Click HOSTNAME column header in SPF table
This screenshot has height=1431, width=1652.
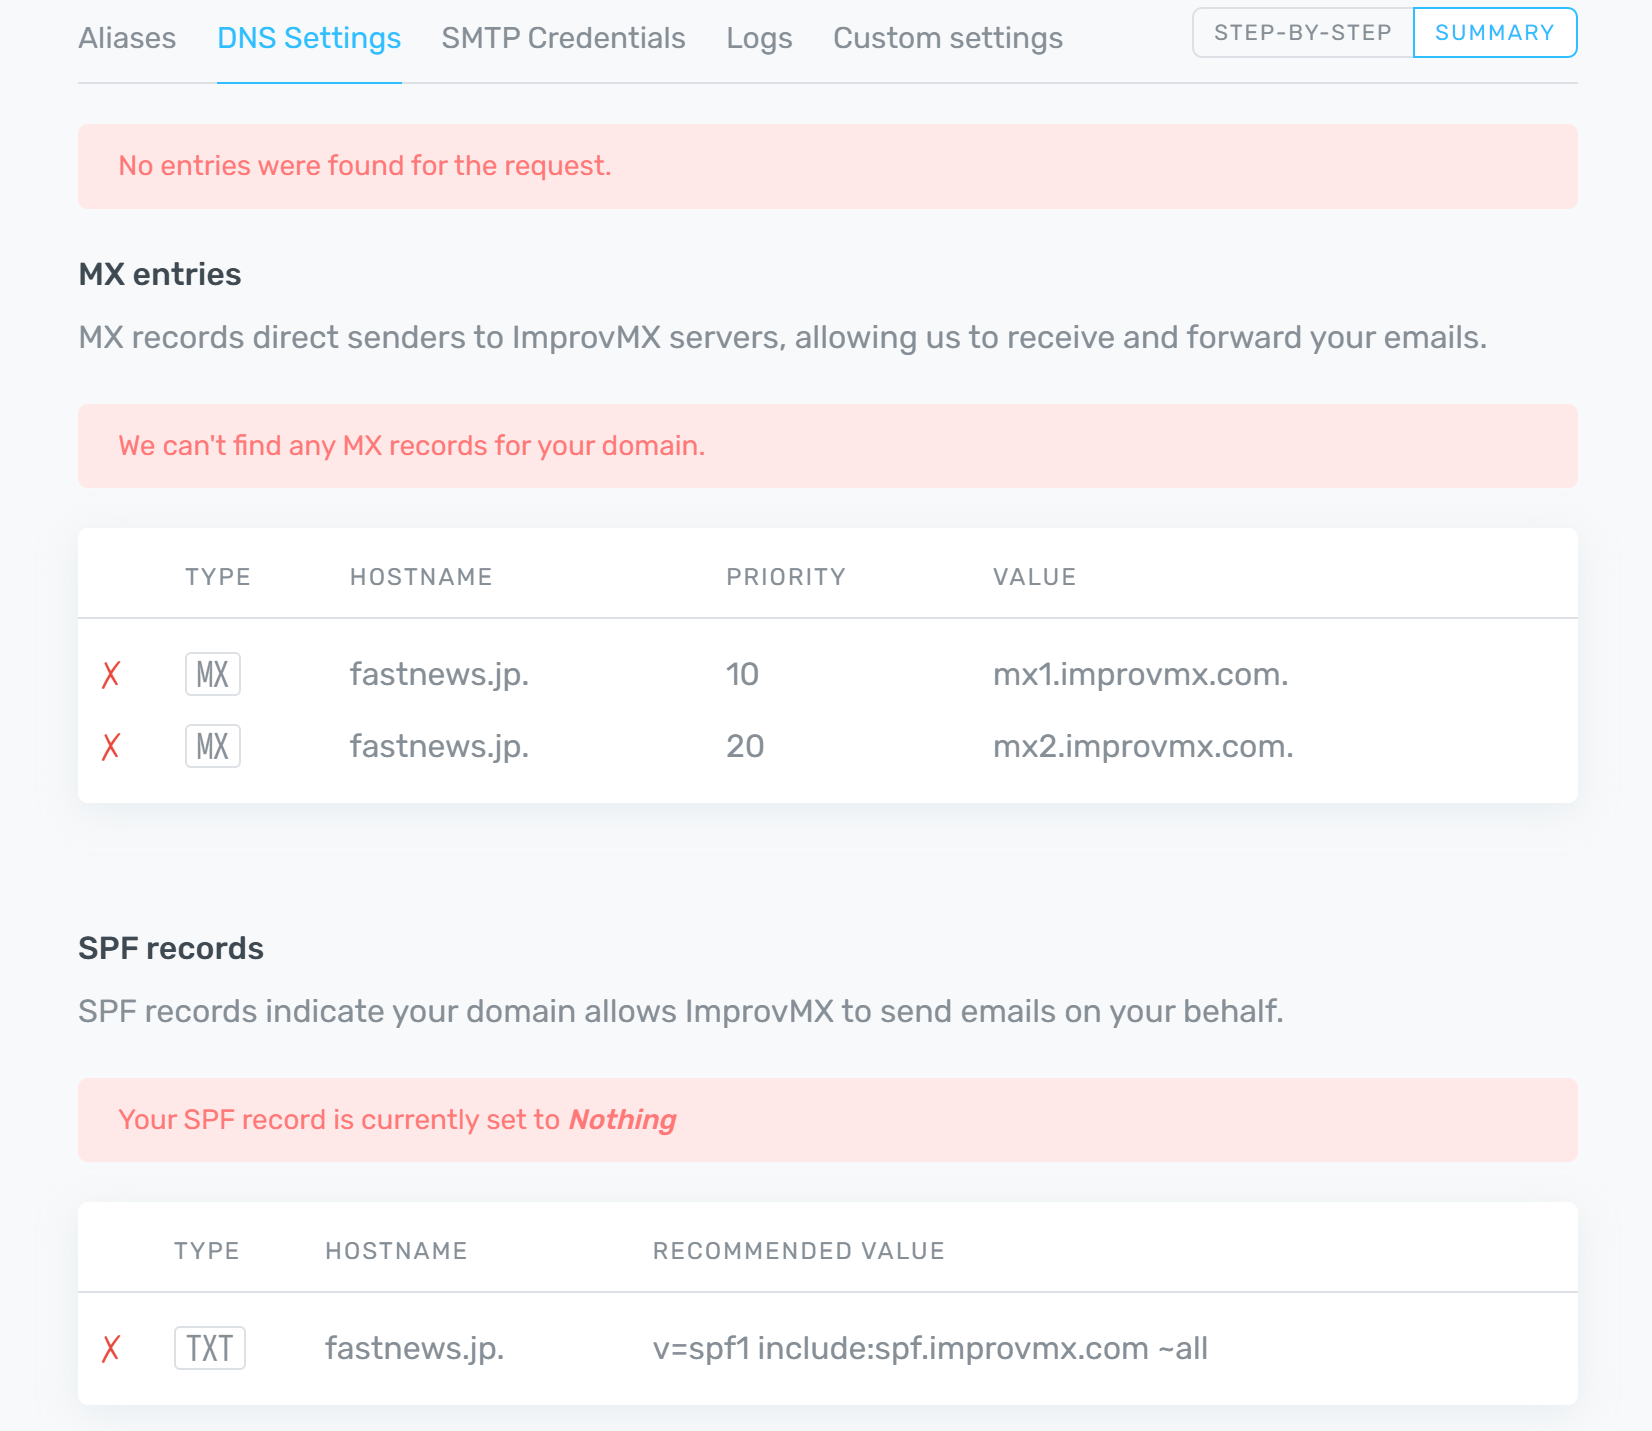point(396,1251)
